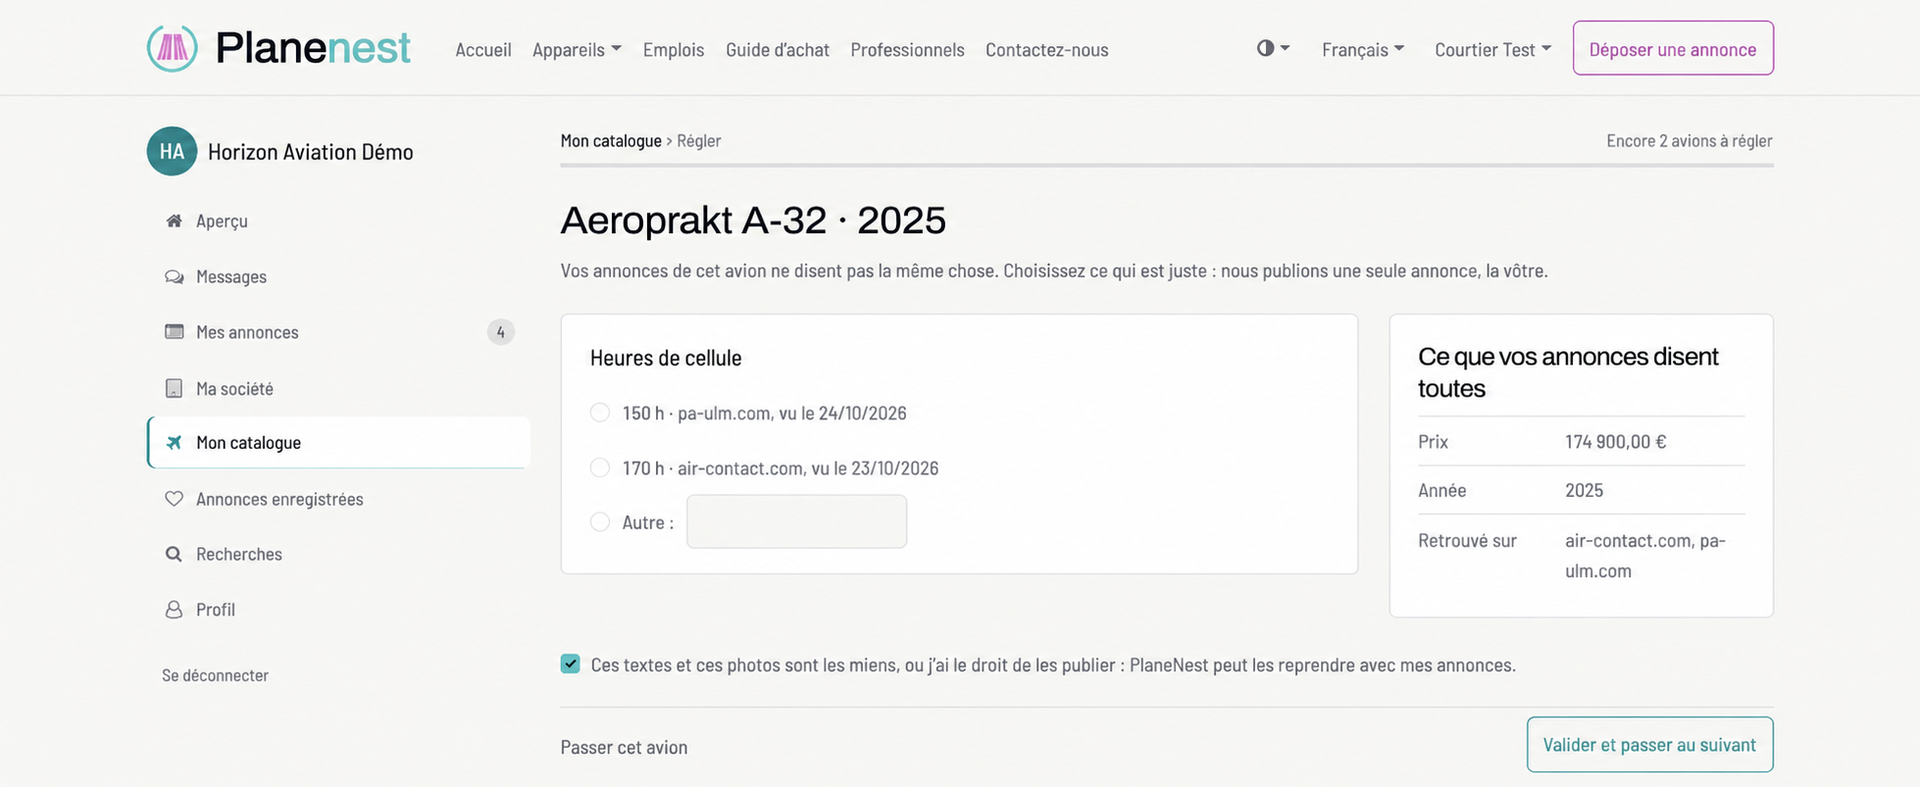Click the building icon beside Ma société
Image resolution: width=1920 pixels, height=787 pixels.
point(174,388)
